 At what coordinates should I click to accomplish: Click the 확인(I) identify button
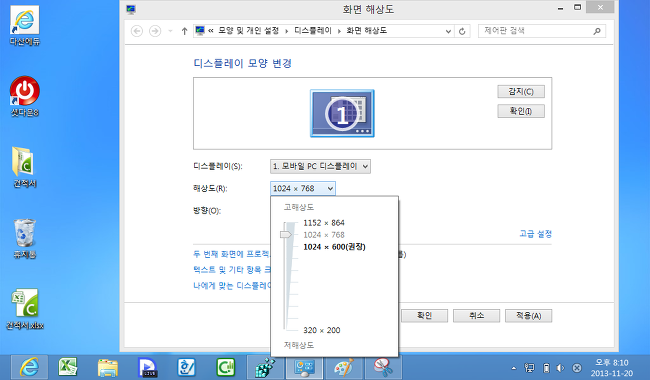(521, 111)
